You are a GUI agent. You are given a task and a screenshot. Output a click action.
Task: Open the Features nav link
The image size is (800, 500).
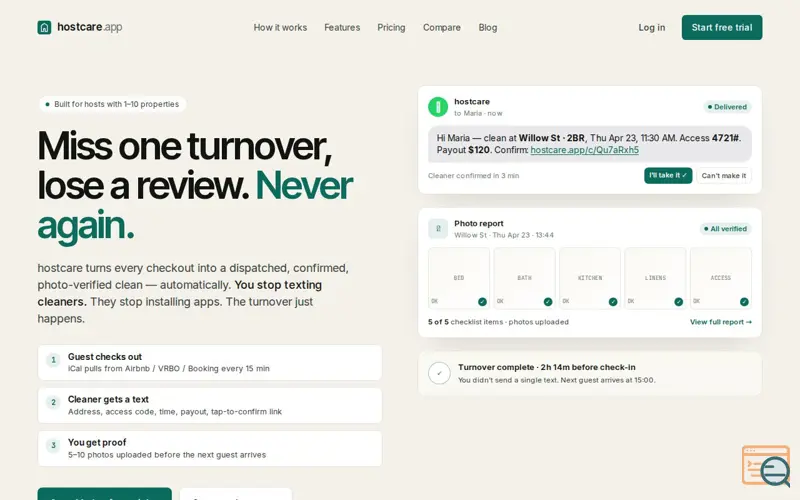coord(342,28)
